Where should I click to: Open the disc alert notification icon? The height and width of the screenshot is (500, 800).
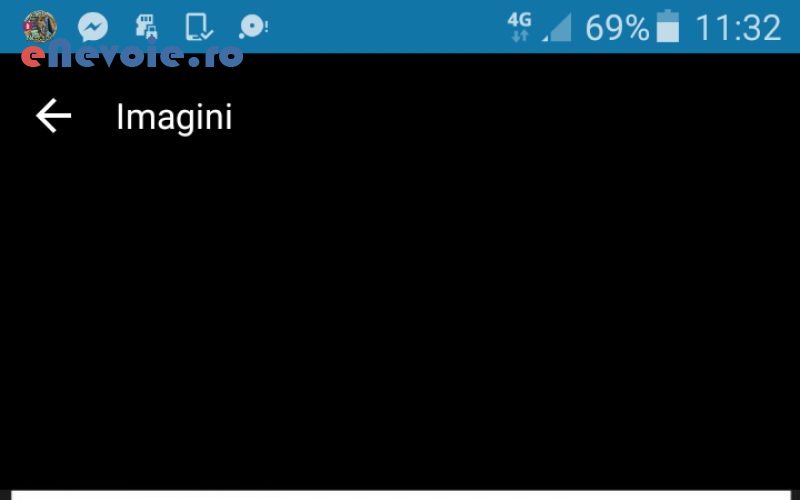pos(251,27)
